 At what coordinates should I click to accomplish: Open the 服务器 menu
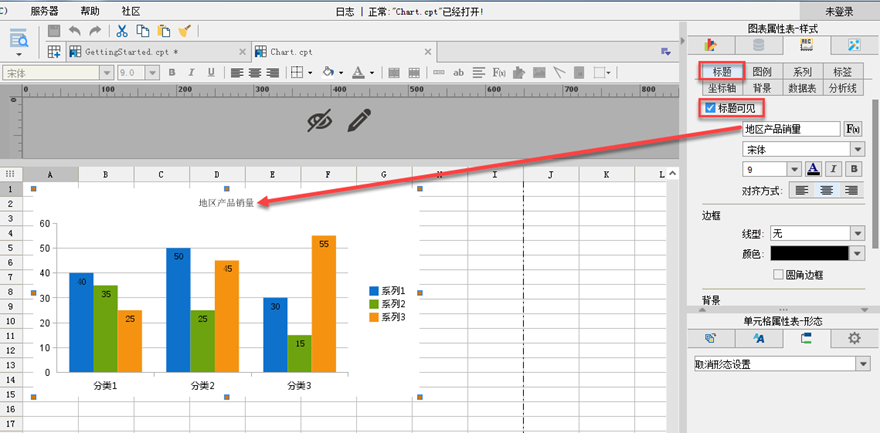point(44,11)
